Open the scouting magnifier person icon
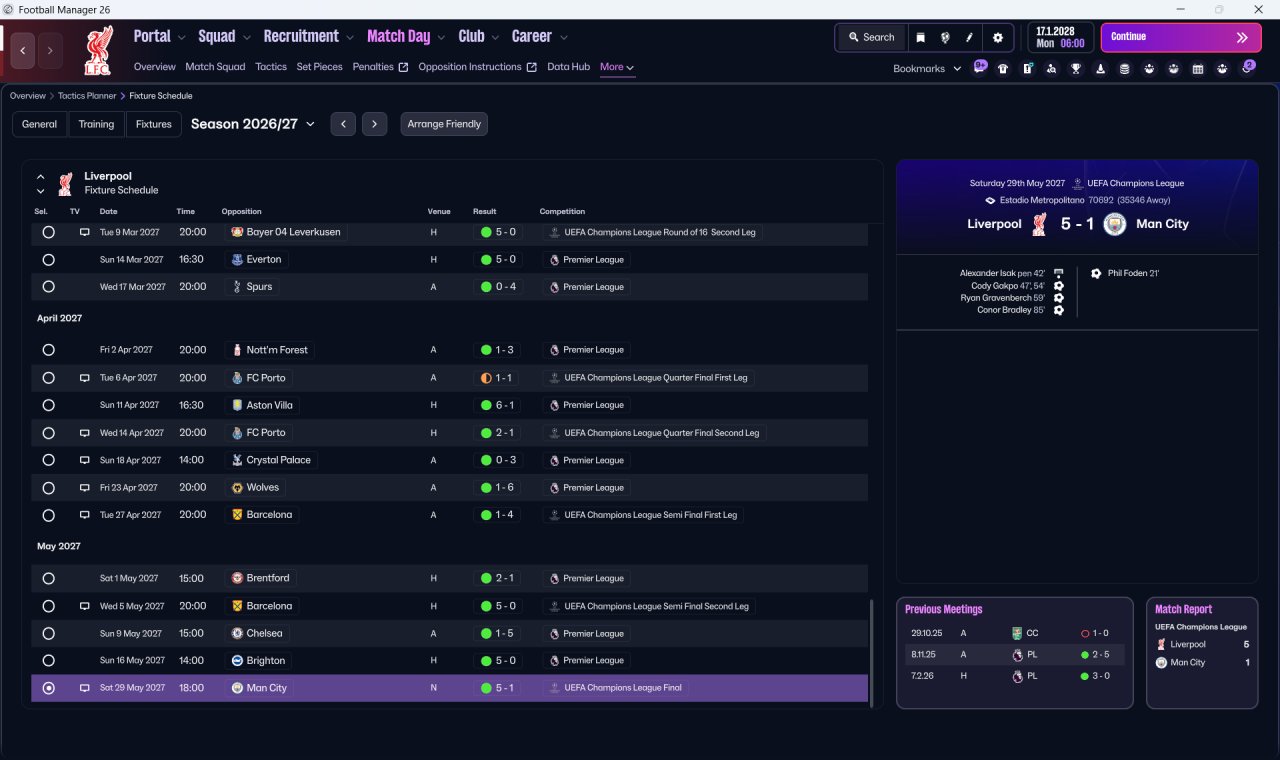The height and width of the screenshot is (760, 1280). (1052, 69)
